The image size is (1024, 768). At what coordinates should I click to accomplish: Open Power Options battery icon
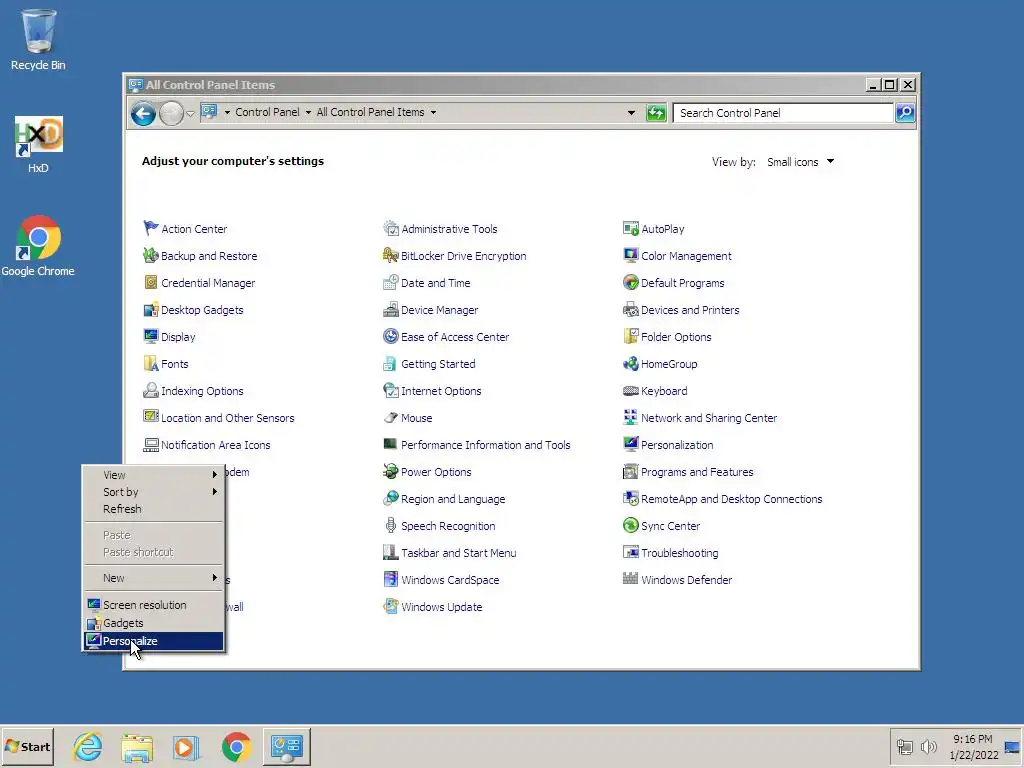pos(391,472)
